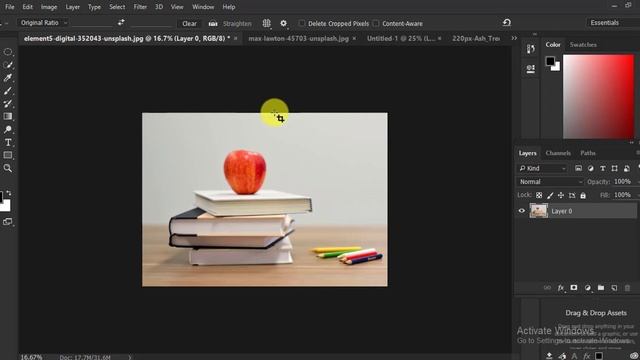Pick a color in the red color field

coord(598,96)
